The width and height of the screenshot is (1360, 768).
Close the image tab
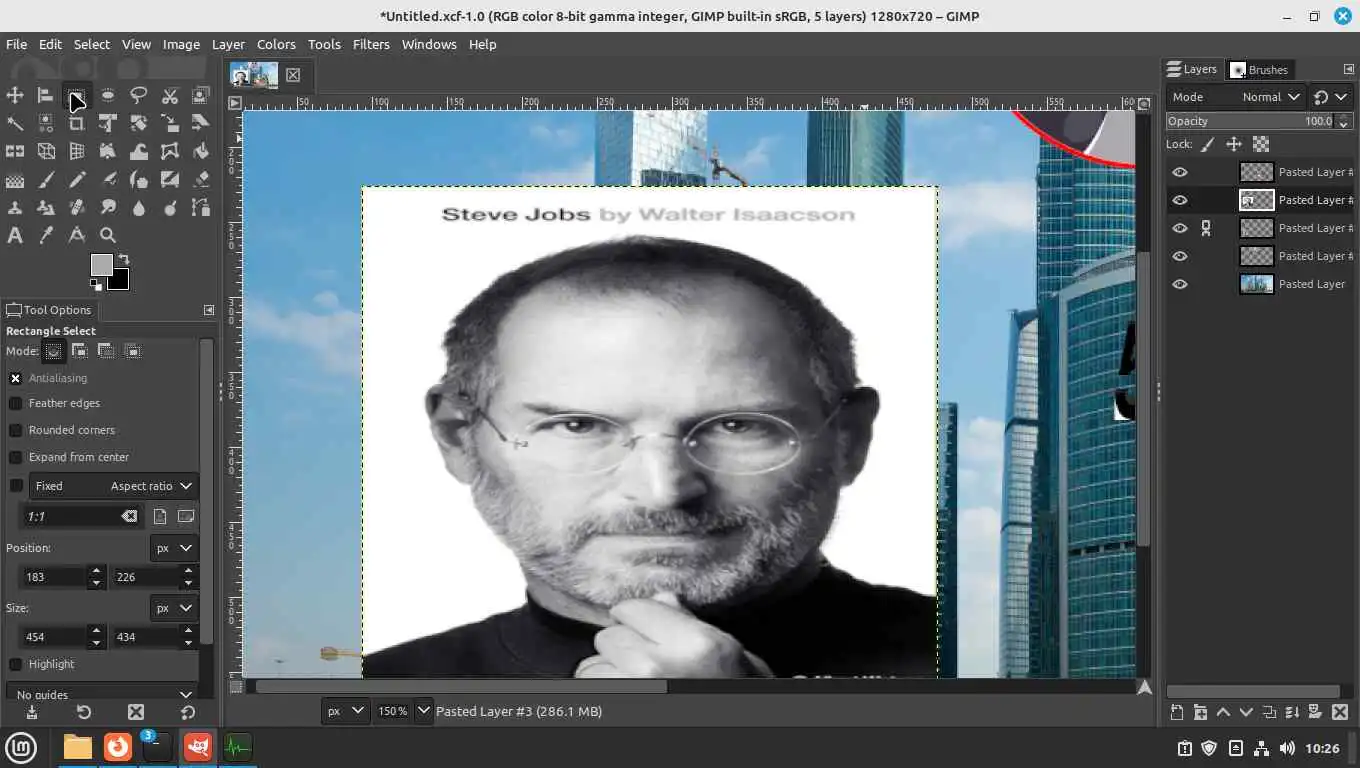[293, 75]
